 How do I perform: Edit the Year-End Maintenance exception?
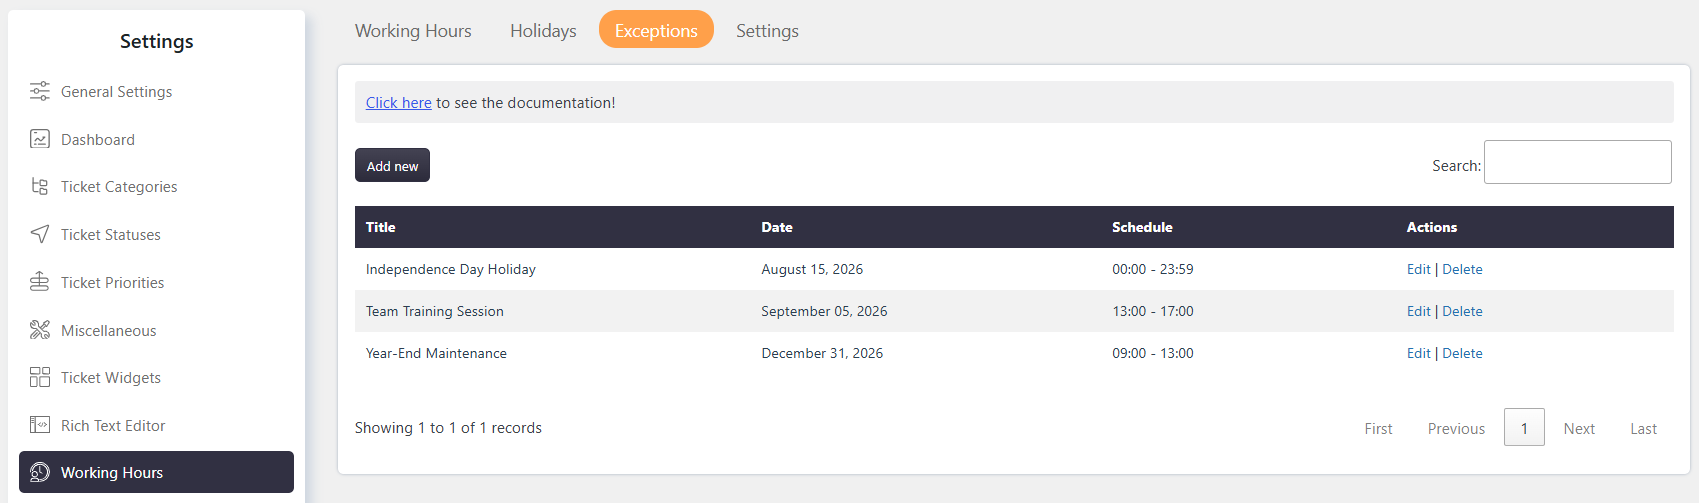(x=1418, y=353)
